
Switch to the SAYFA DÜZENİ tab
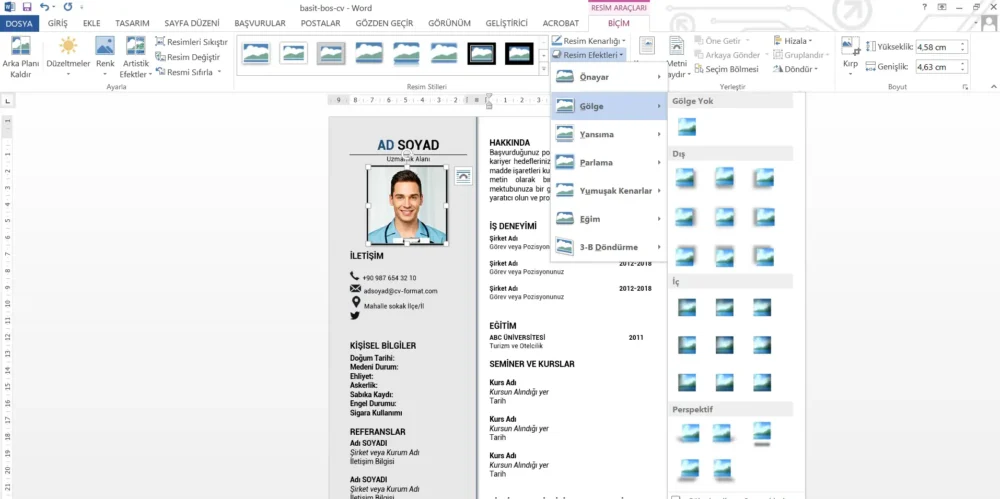tap(192, 23)
